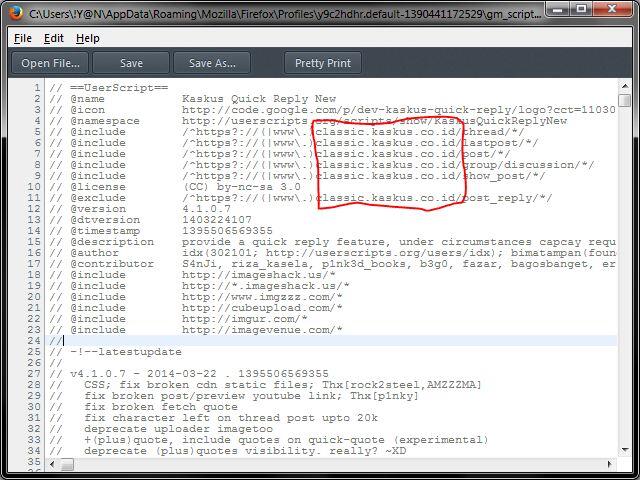Click the 'CSS; fix broken cdn static files' line
The image size is (640, 480).
click(x=283, y=385)
